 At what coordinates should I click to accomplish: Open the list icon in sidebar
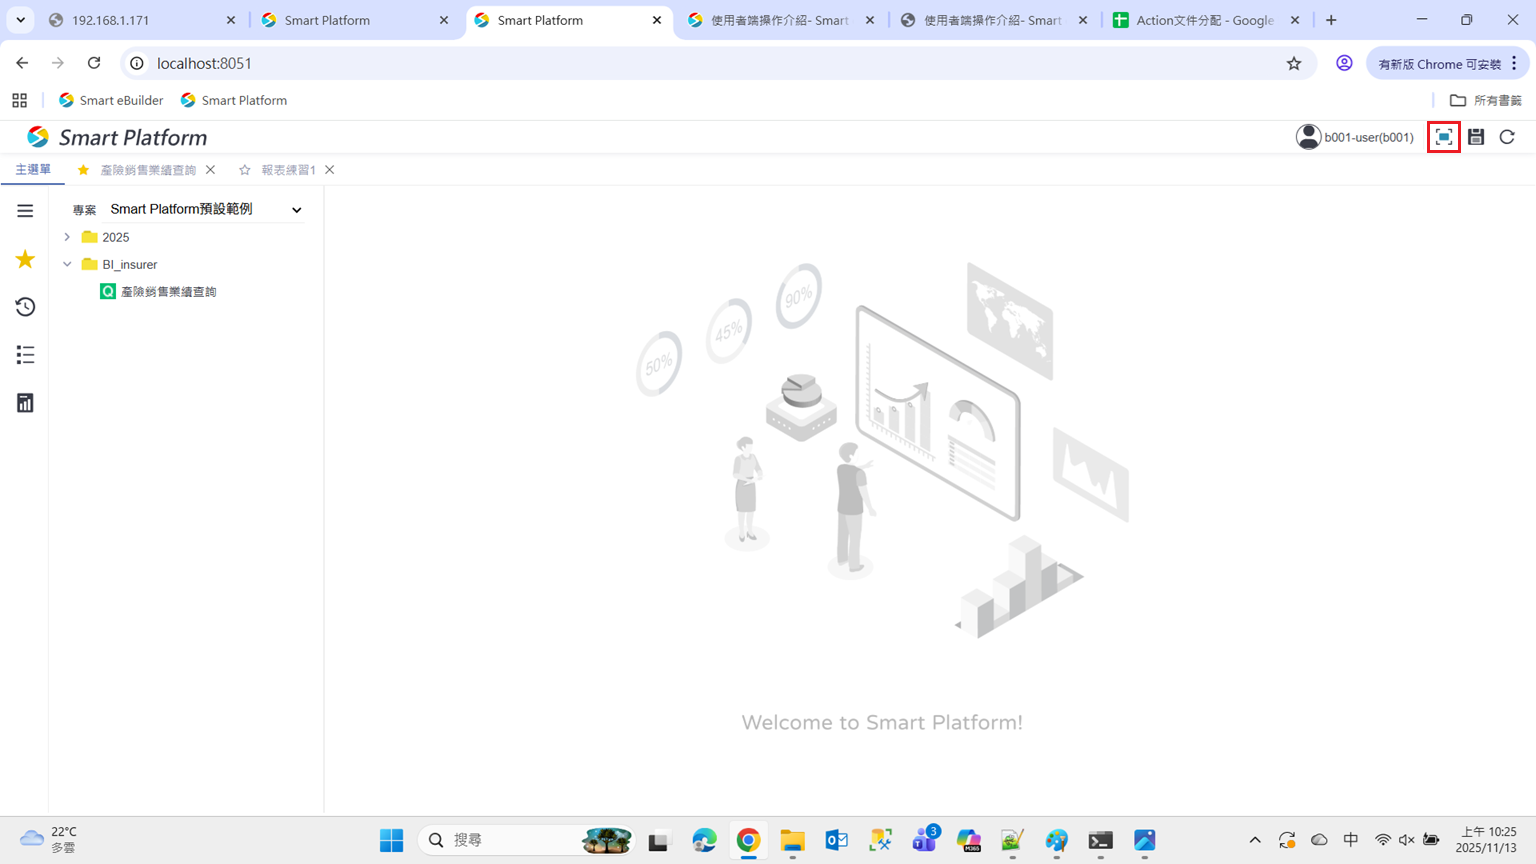point(25,355)
